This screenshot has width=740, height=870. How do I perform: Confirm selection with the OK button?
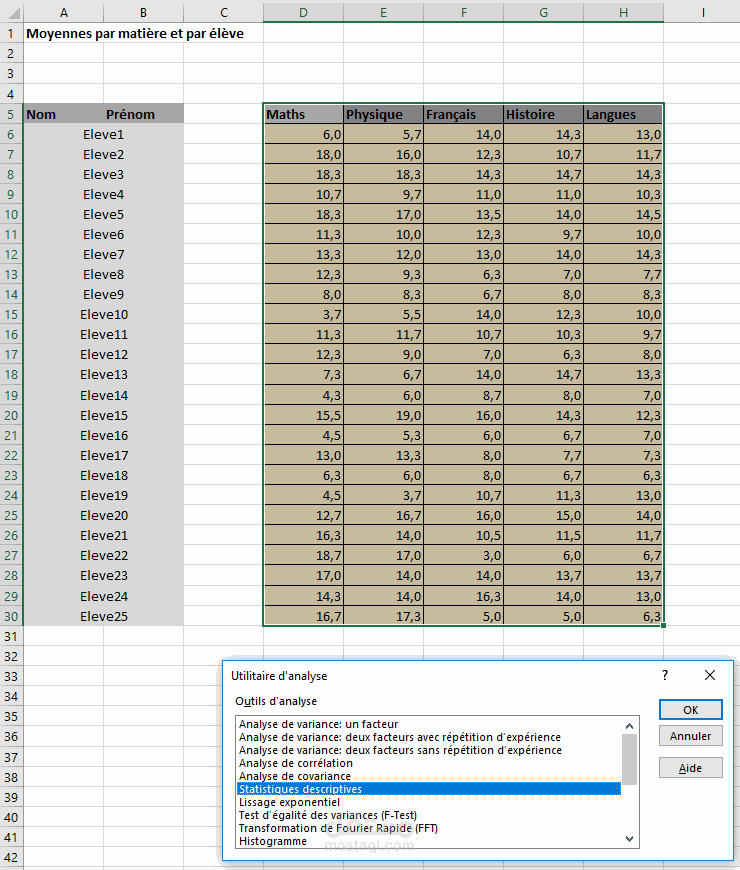691,710
